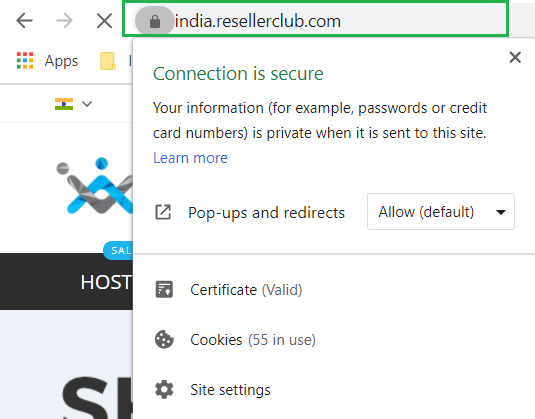Click the forward navigation arrow
The height and width of the screenshot is (419, 535).
pyautogui.click(x=64, y=21)
